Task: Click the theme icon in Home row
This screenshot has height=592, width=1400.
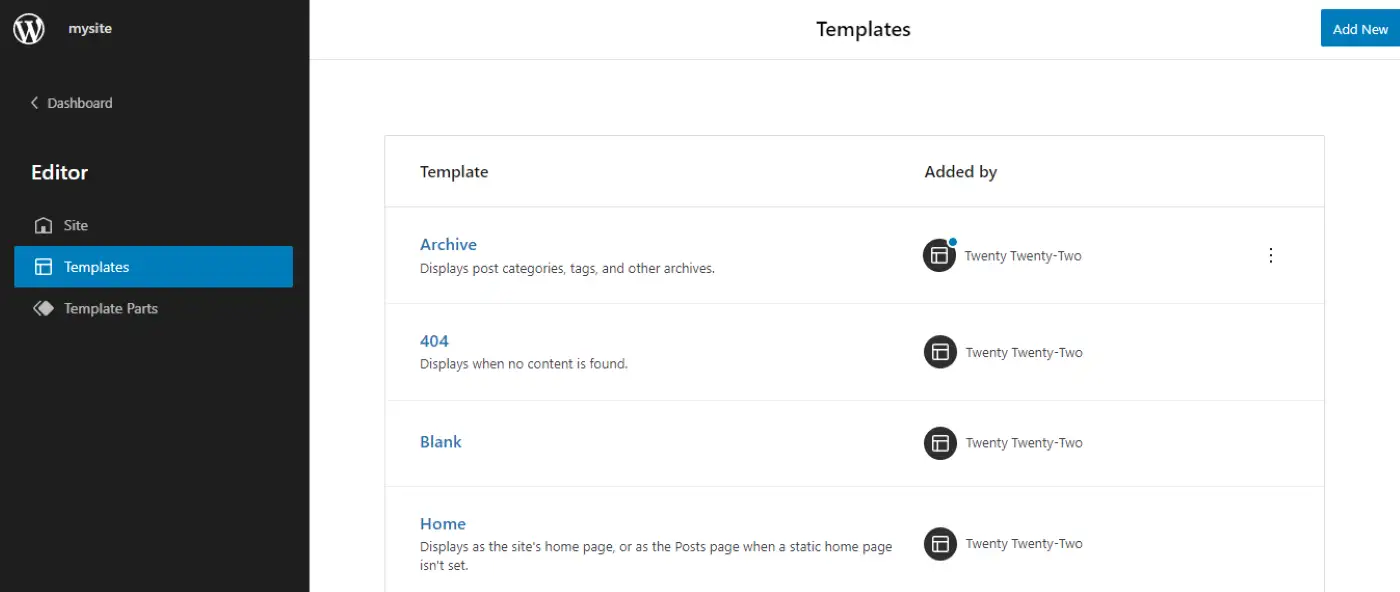Action: point(940,544)
